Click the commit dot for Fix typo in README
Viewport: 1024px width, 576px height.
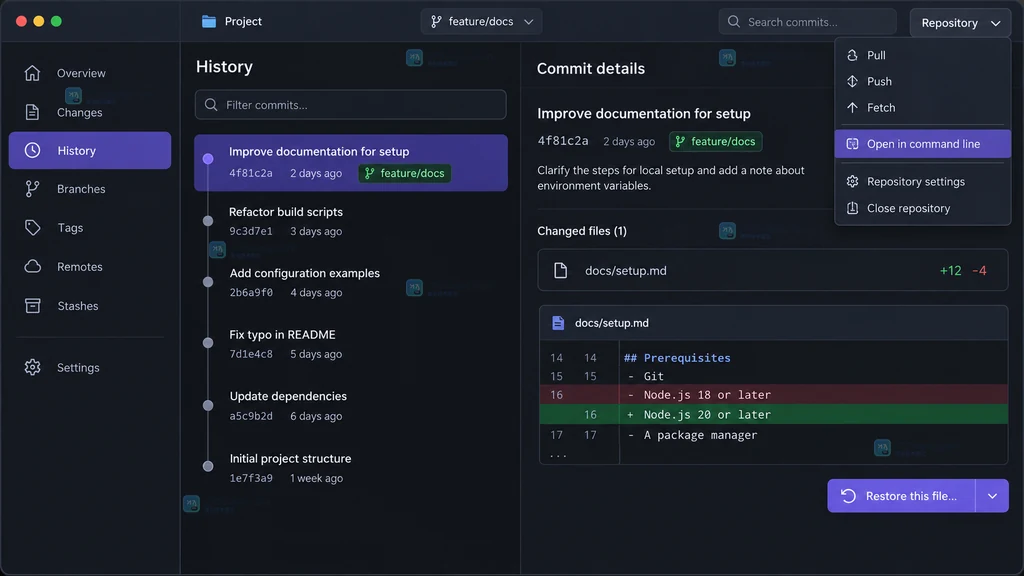click(x=208, y=343)
